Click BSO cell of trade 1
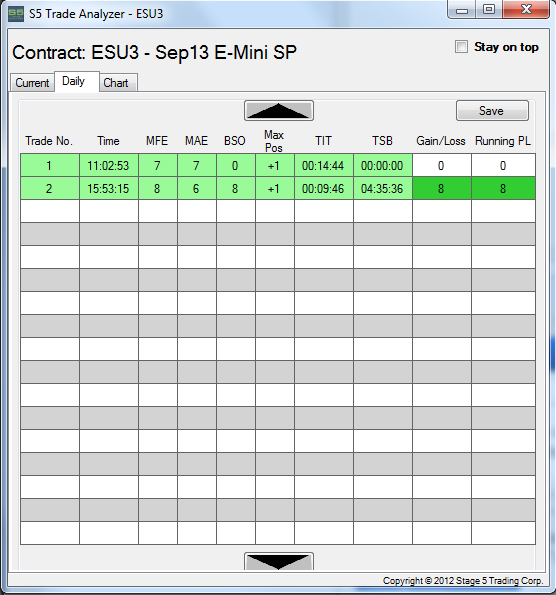Viewport: 556px width, 595px height. [x=236, y=165]
